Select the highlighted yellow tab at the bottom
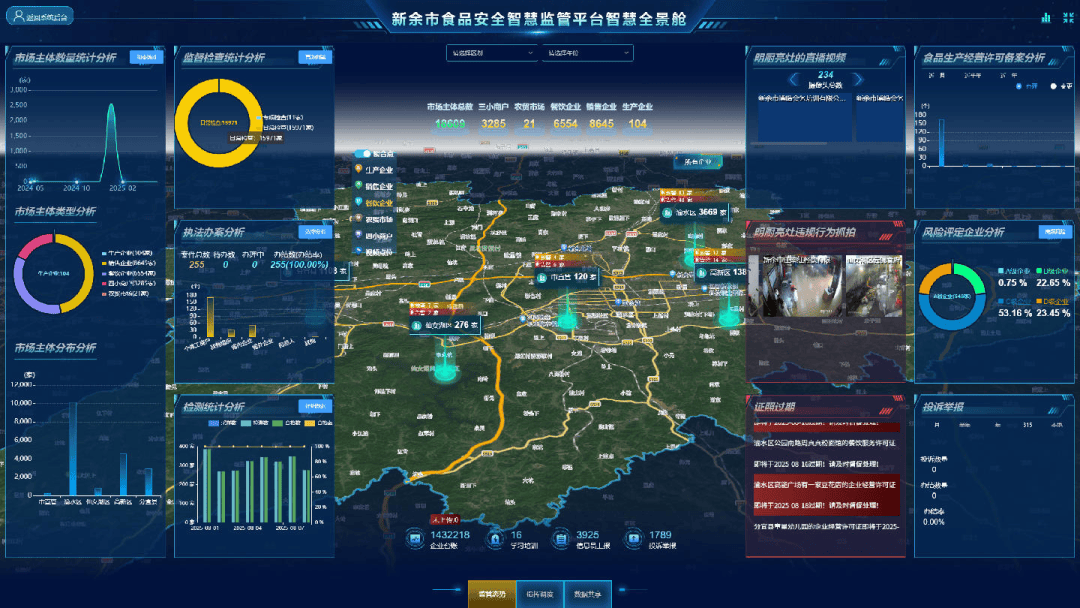Screen dimensions: 1080x608 tap(491, 594)
